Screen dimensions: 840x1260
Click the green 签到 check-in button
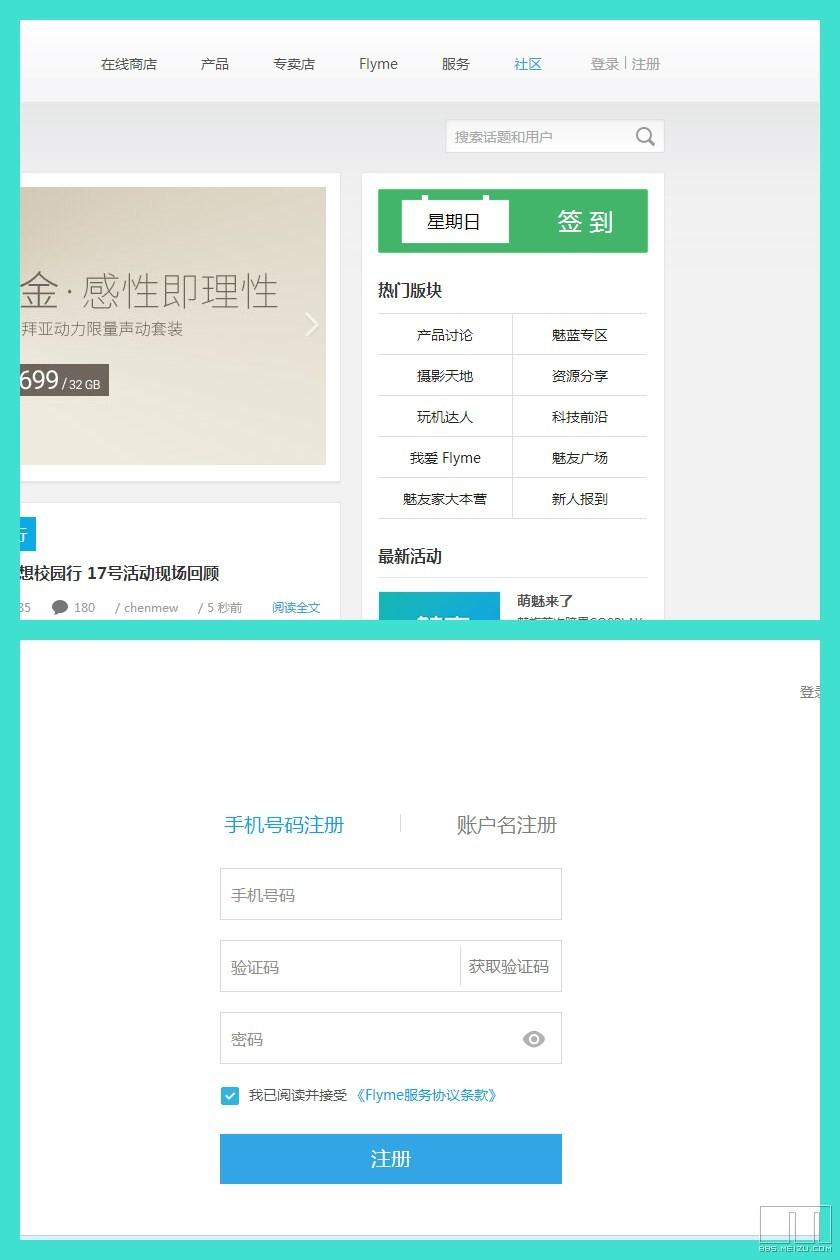(x=583, y=221)
